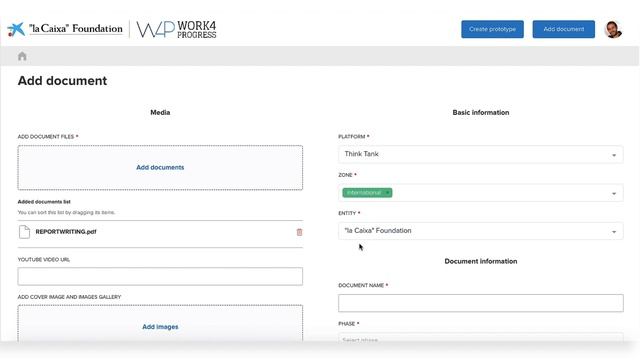Click the Create prototype button
This screenshot has width=640, height=360.
point(492,29)
